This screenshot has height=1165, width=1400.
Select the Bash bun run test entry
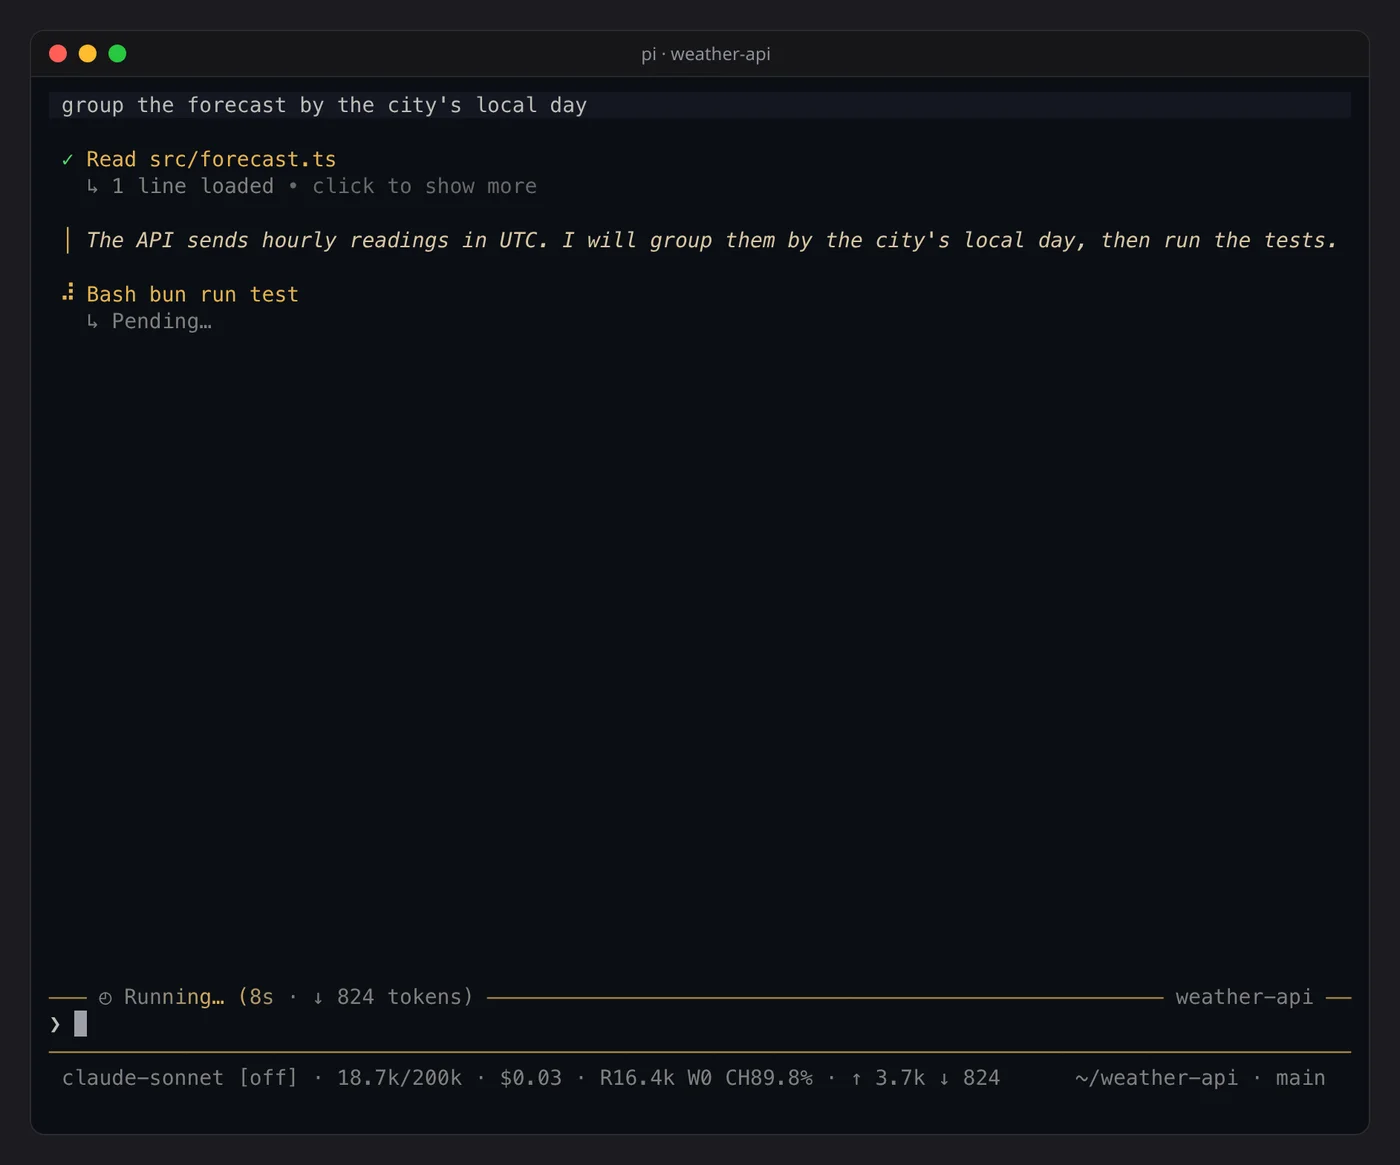(x=192, y=294)
